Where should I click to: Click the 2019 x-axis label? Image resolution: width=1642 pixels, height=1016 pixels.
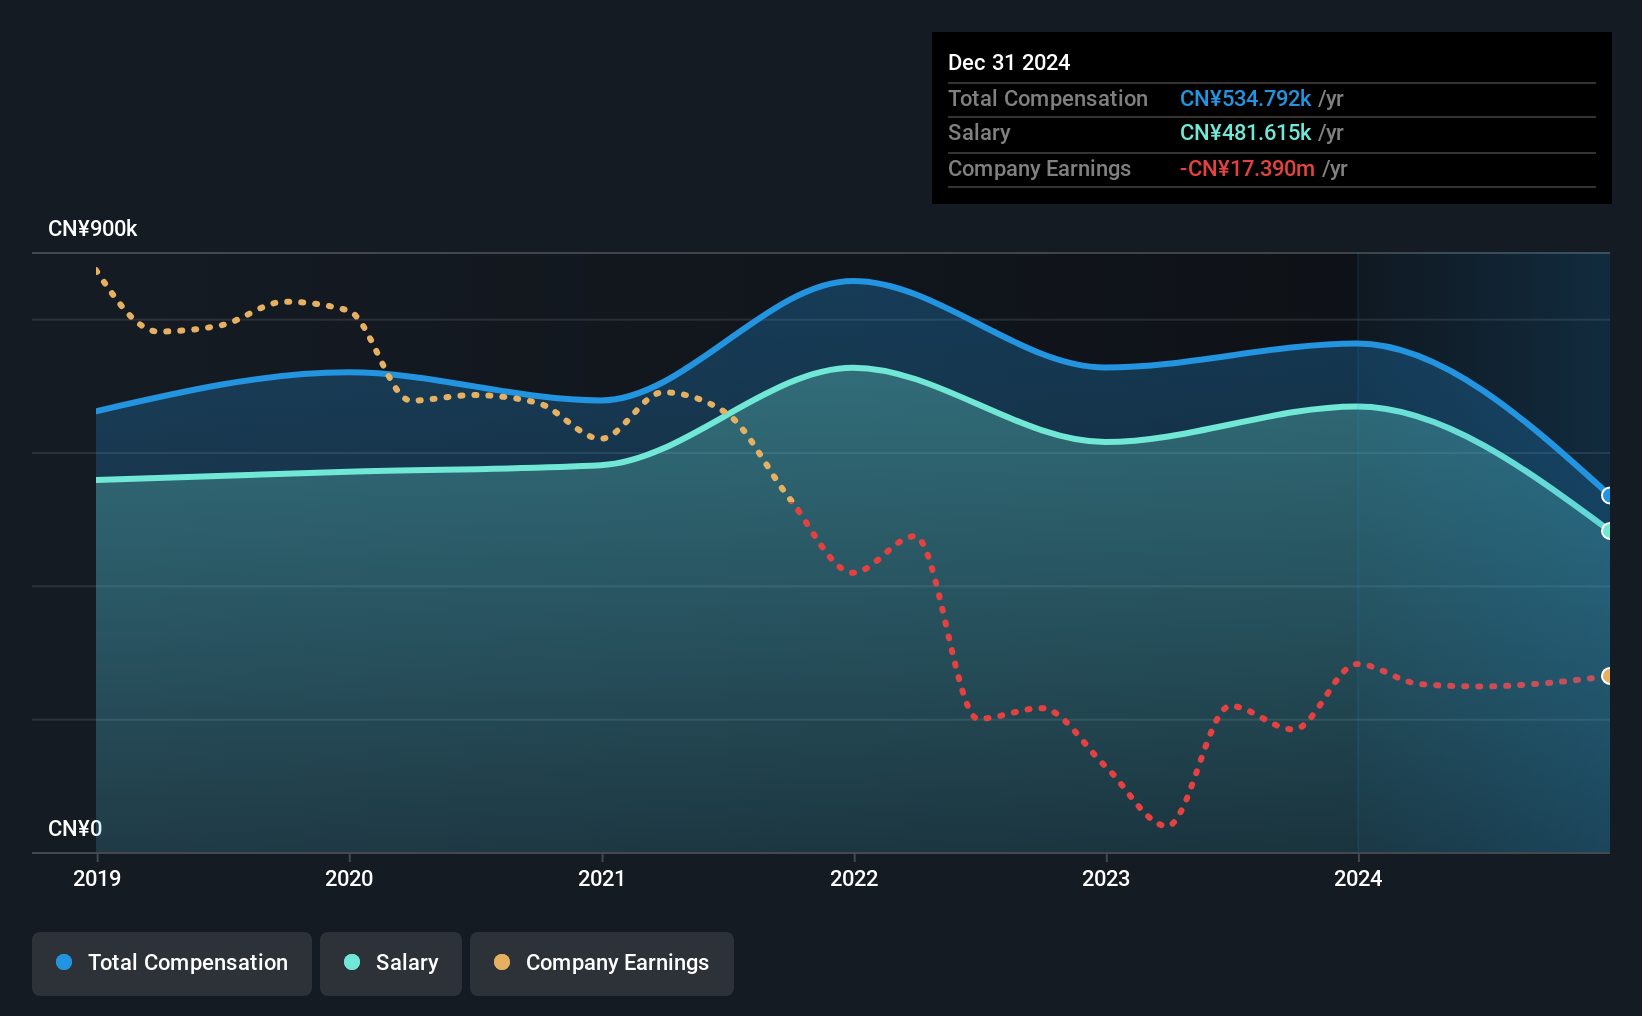point(97,878)
